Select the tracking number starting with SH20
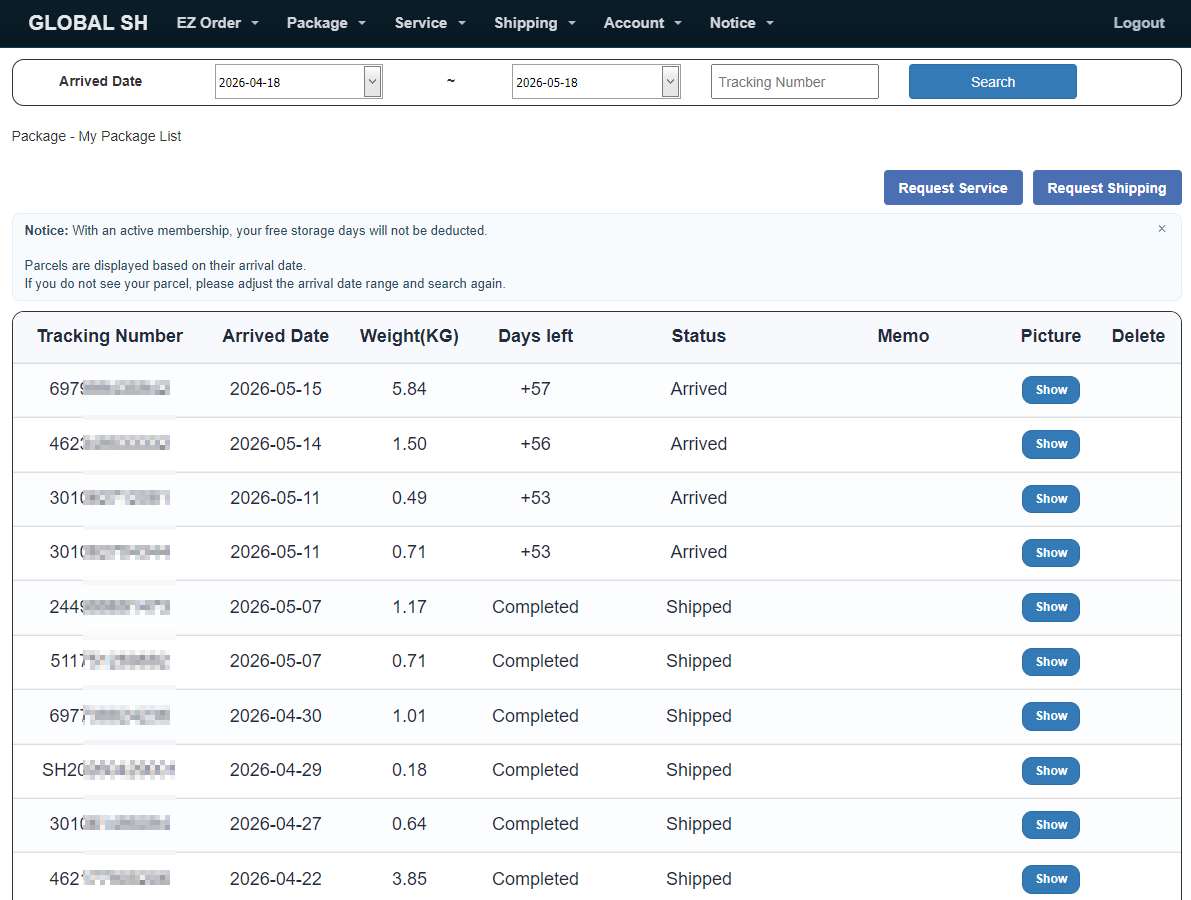 [109, 770]
